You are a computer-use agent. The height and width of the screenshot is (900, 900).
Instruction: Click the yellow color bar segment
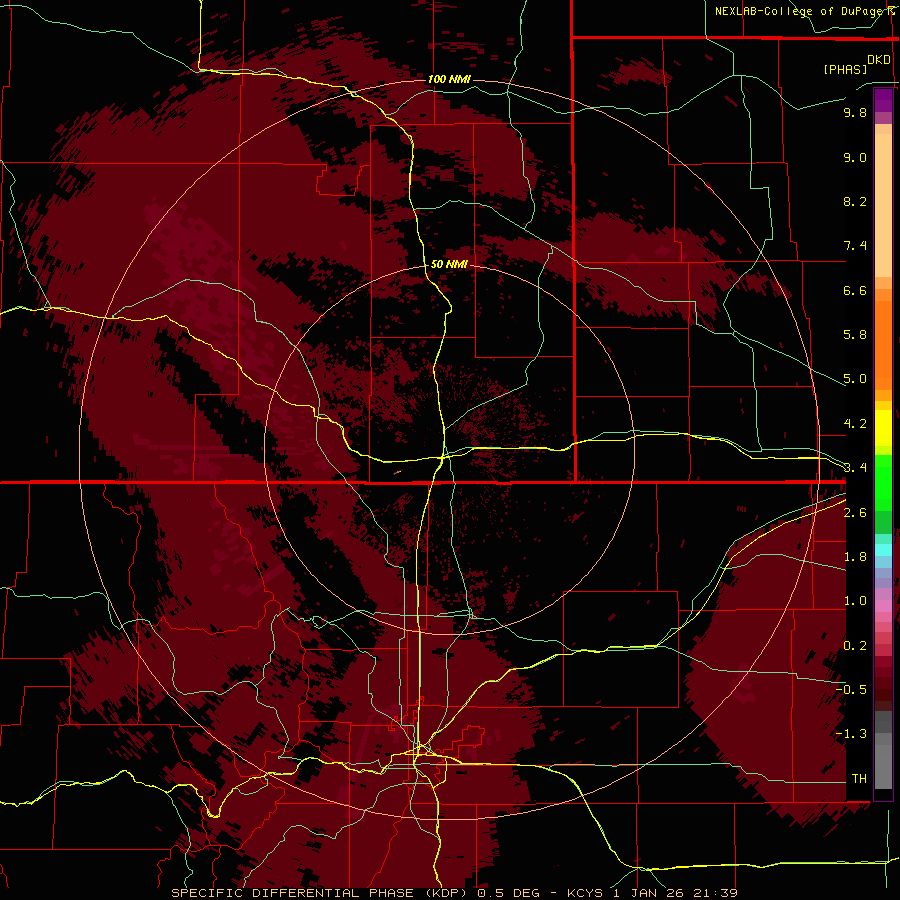[x=883, y=428]
